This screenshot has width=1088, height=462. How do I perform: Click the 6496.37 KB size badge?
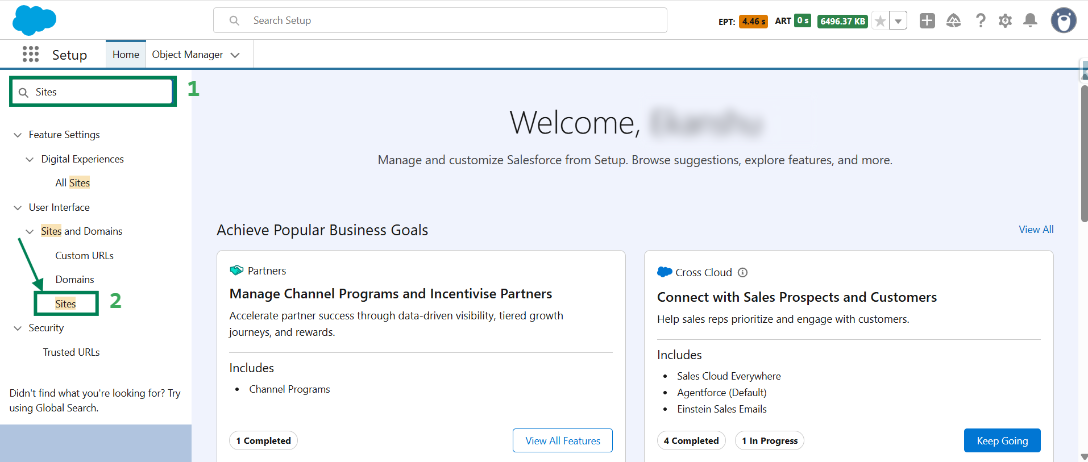842,21
